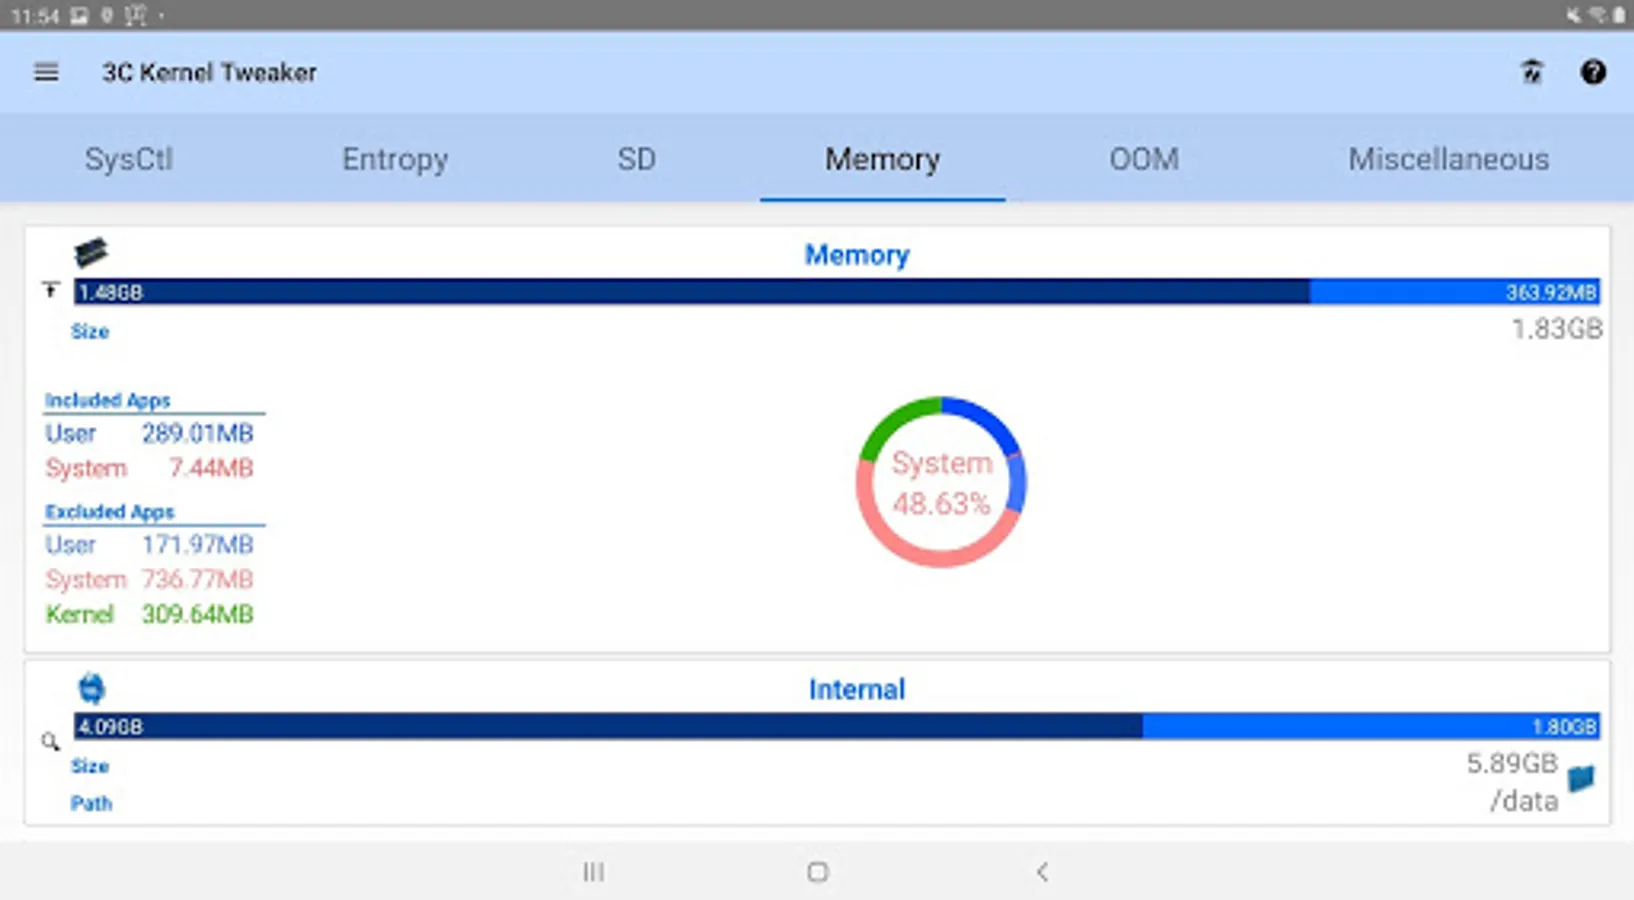Tap the Android recent apps button
Screen dimensions: 1634x900
coord(593,872)
